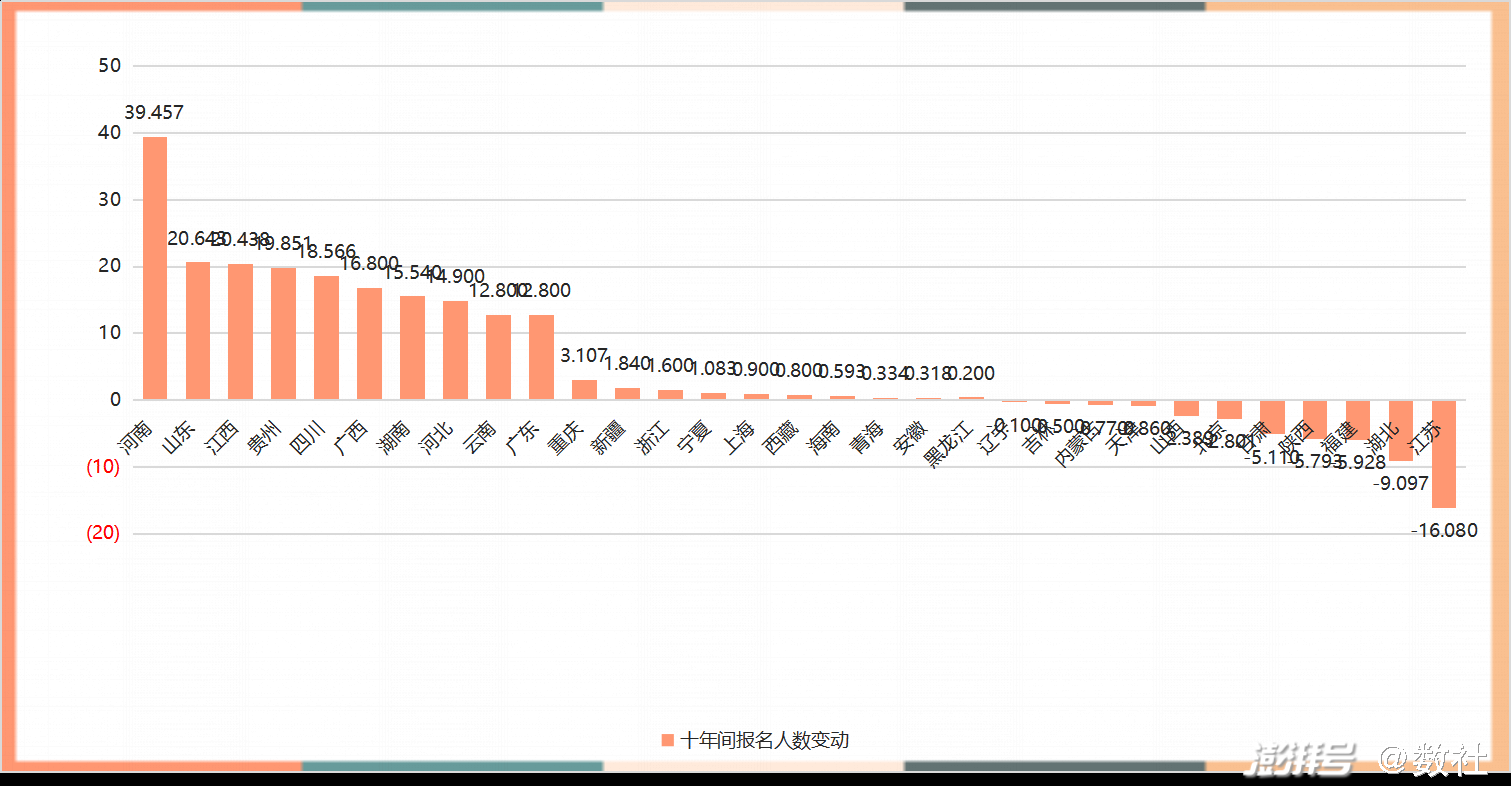Click the 广东 bar
This screenshot has height=786, width=1511.
click(541, 357)
